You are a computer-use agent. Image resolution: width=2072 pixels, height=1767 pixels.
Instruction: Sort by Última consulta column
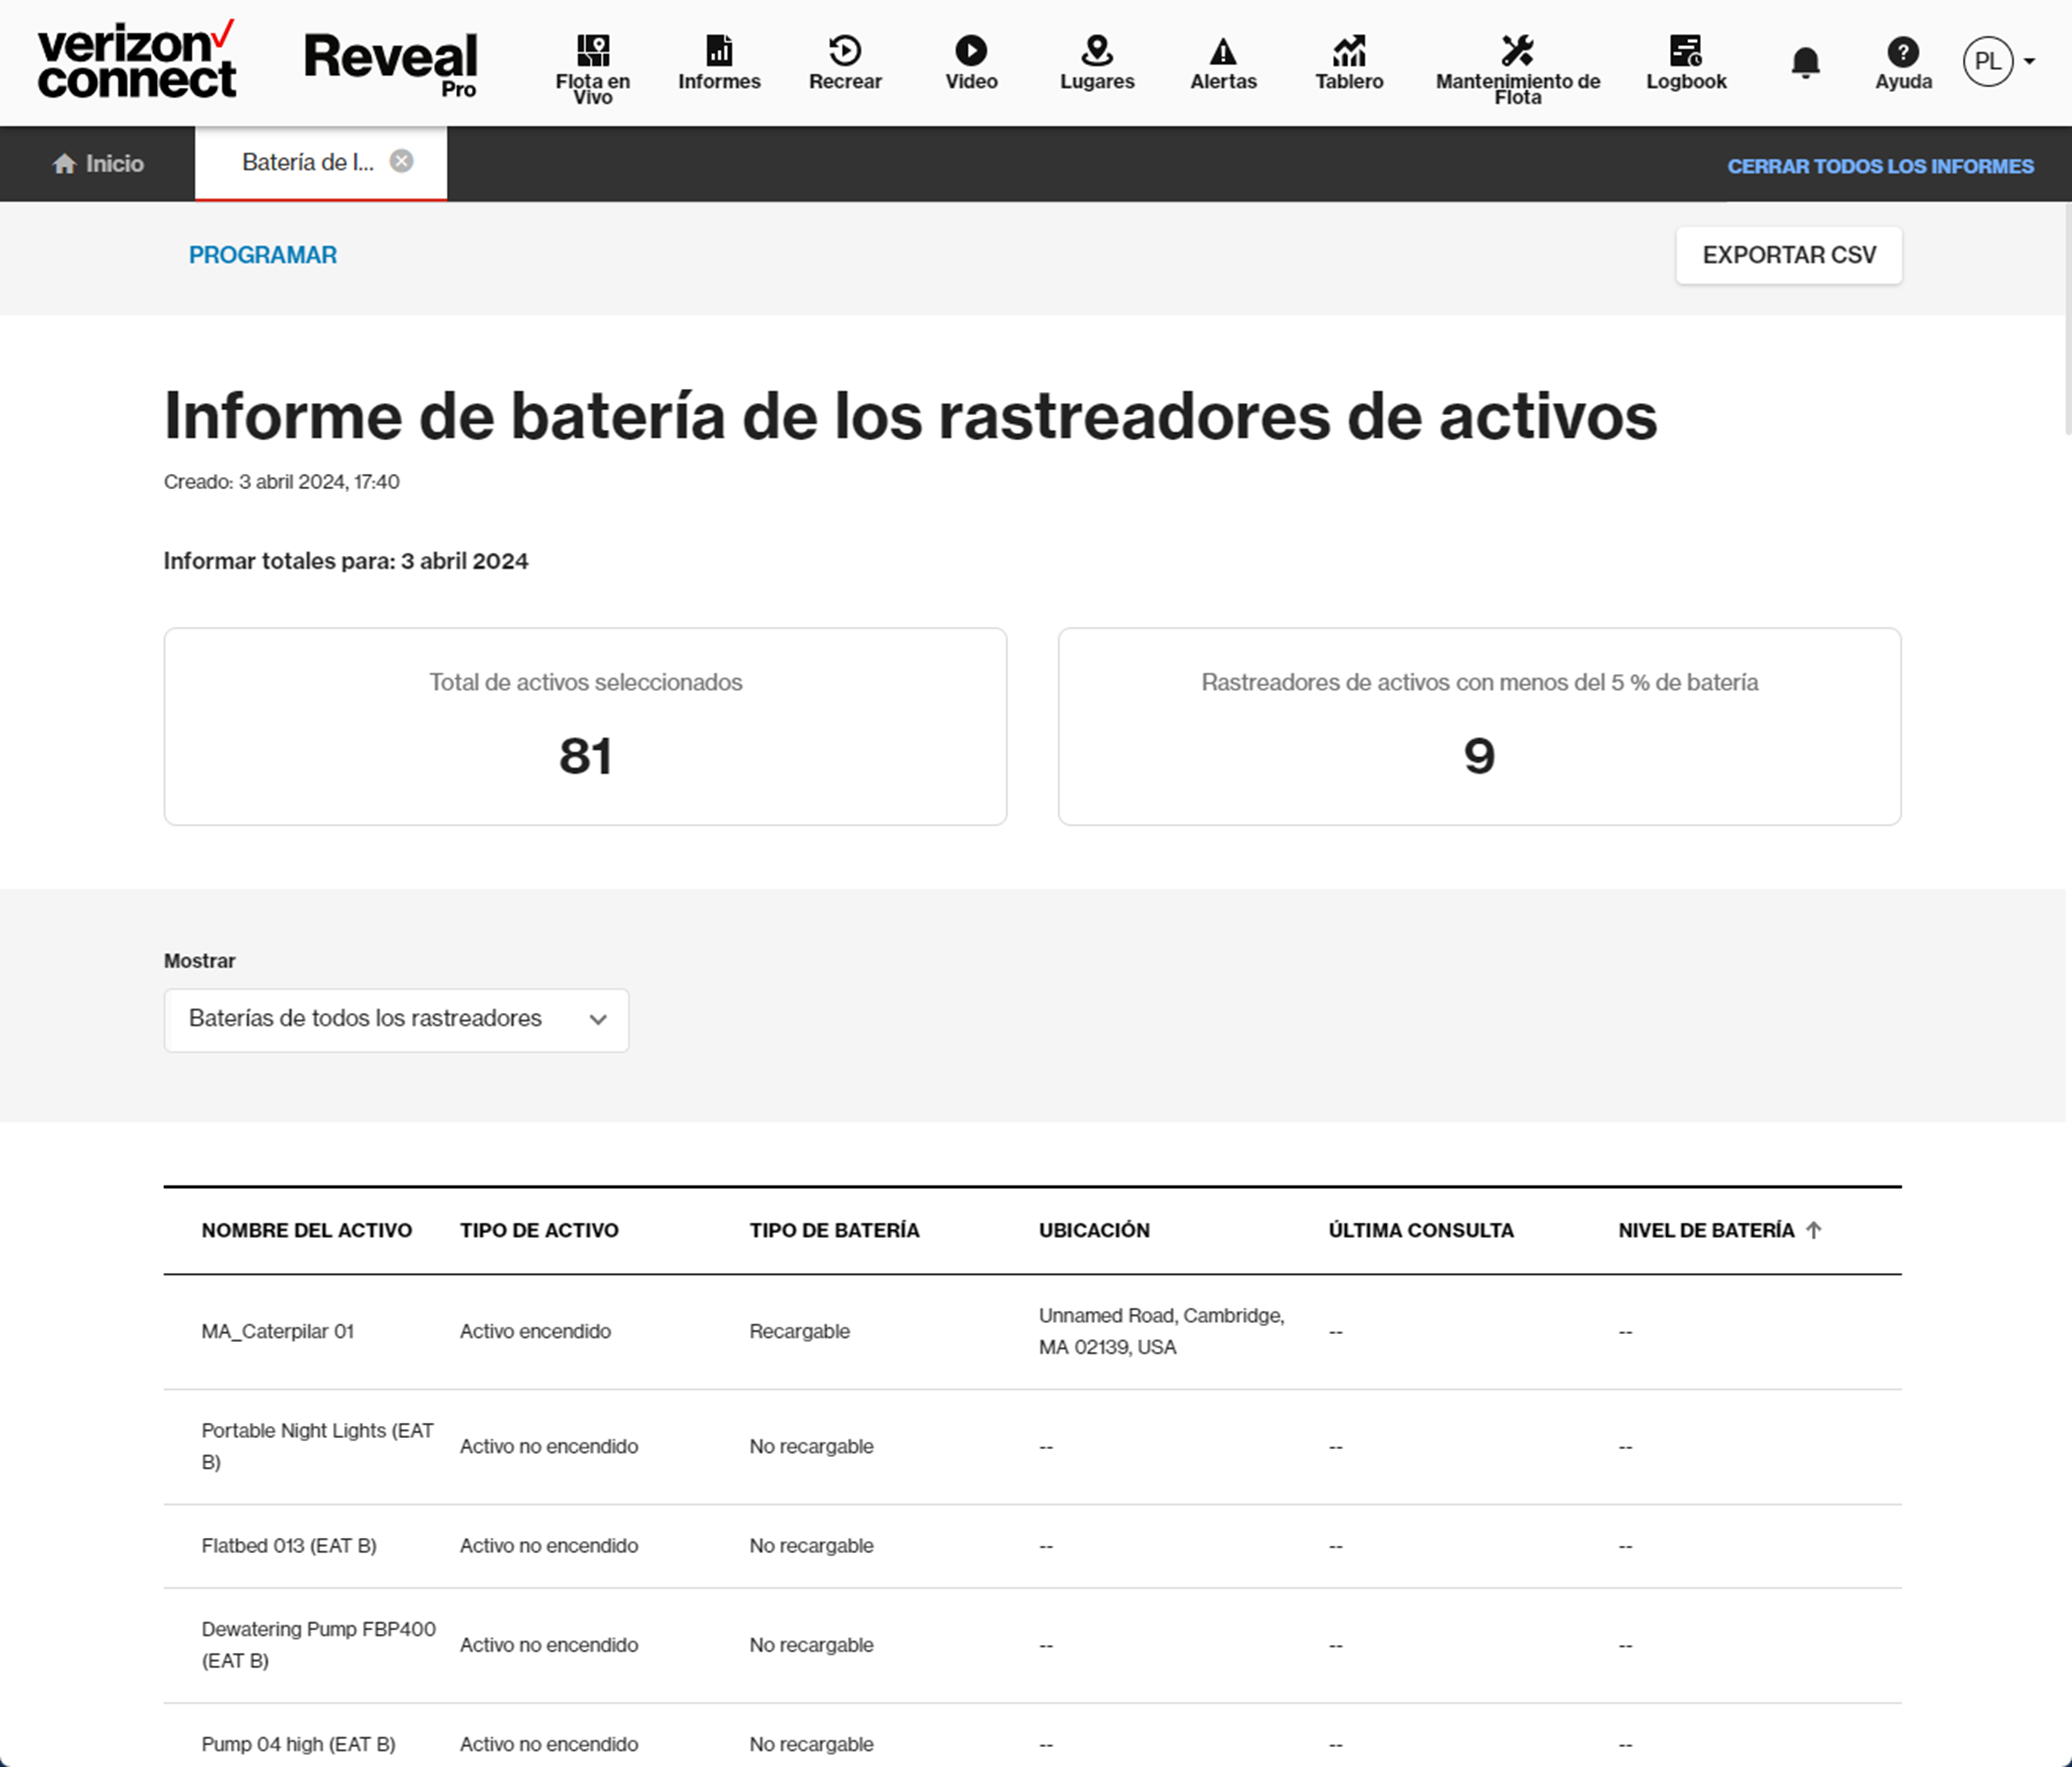1421,1230
